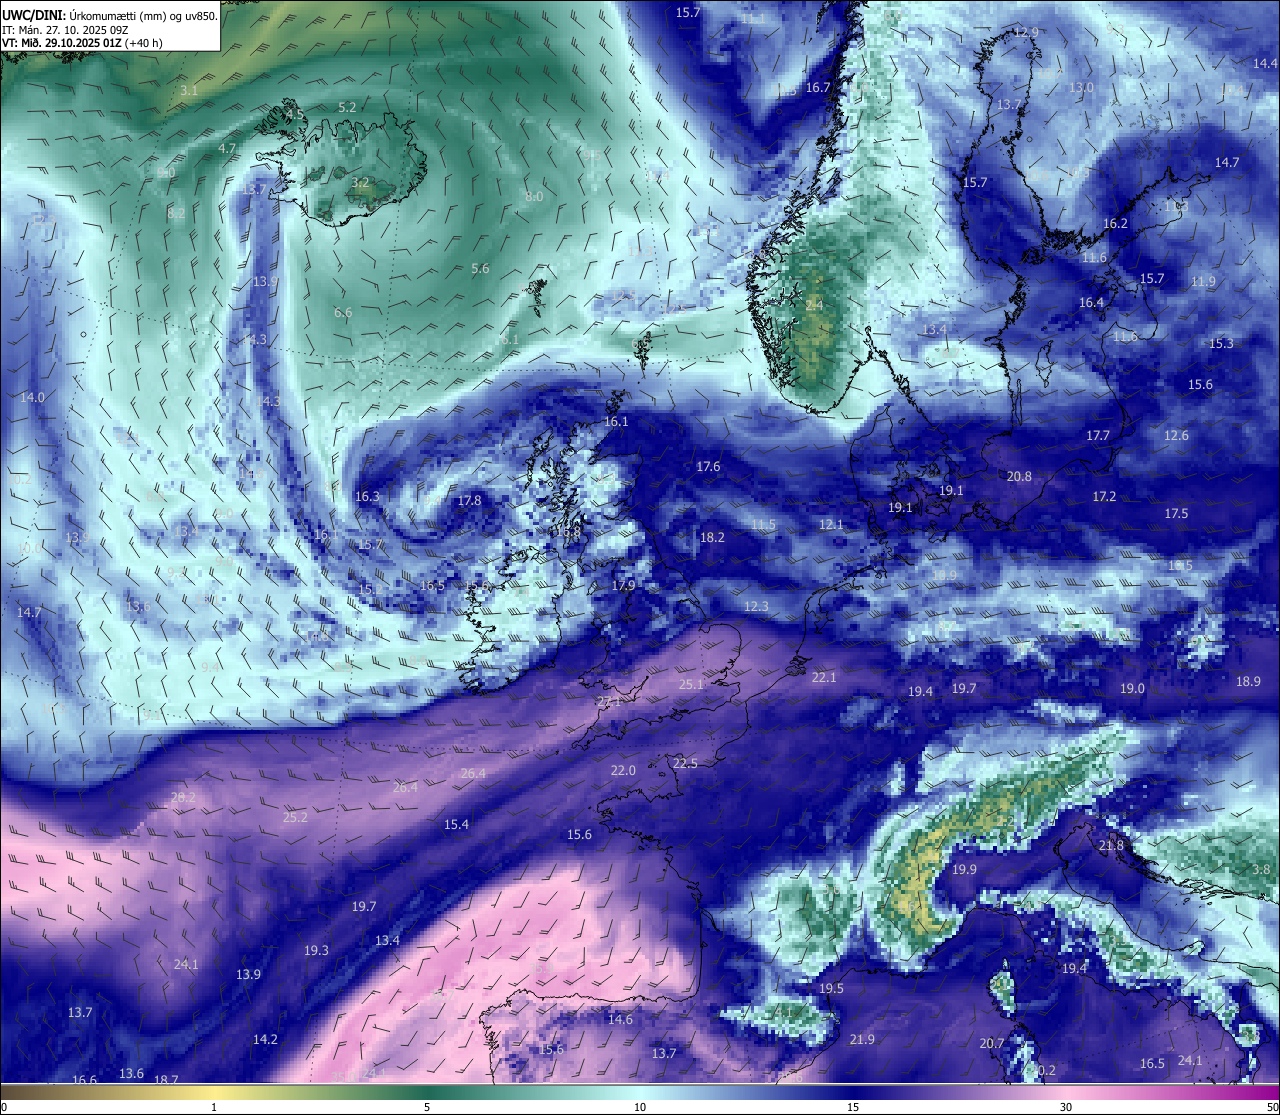
Task: Click the 17.7 value label
Action: click(x=1098, y=436)
